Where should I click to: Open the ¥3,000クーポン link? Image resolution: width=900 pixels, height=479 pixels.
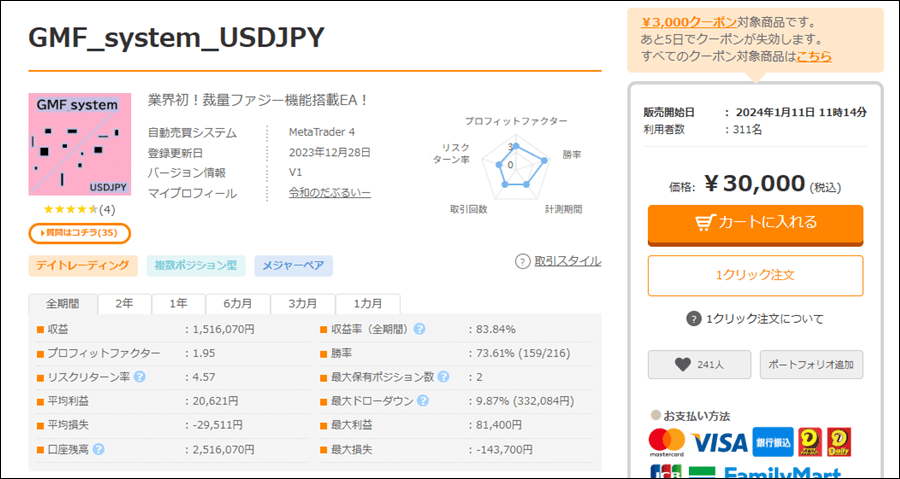click(688, 22)
